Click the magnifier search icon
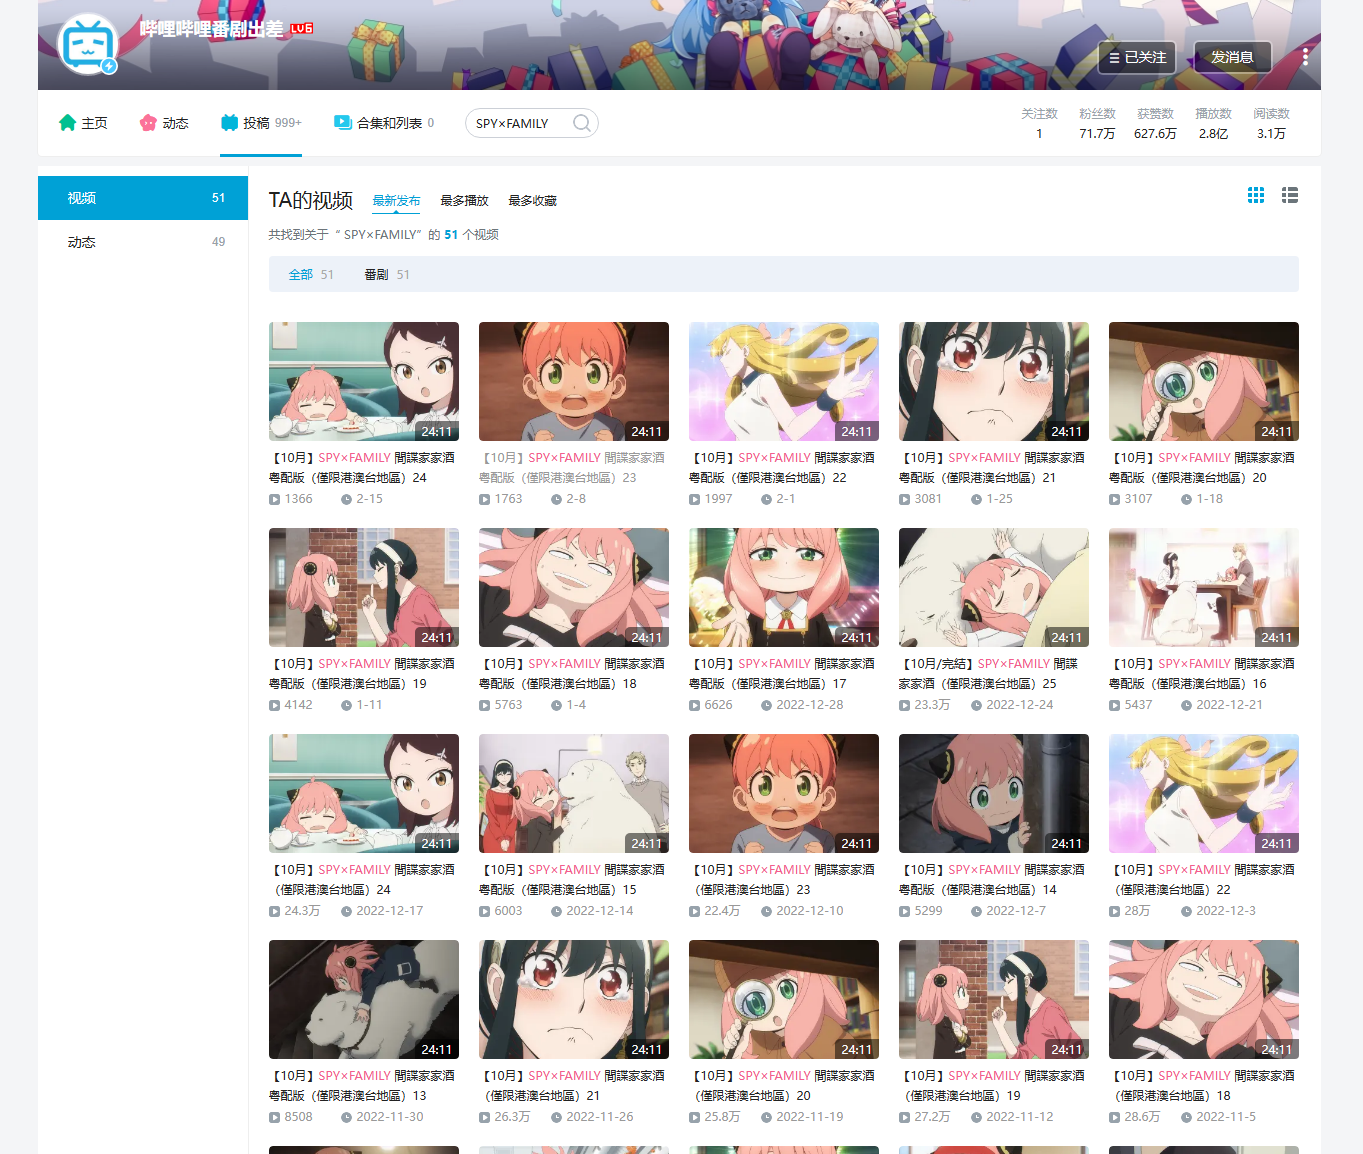Screen dimensions: 1363x1154 pos(582,123)
